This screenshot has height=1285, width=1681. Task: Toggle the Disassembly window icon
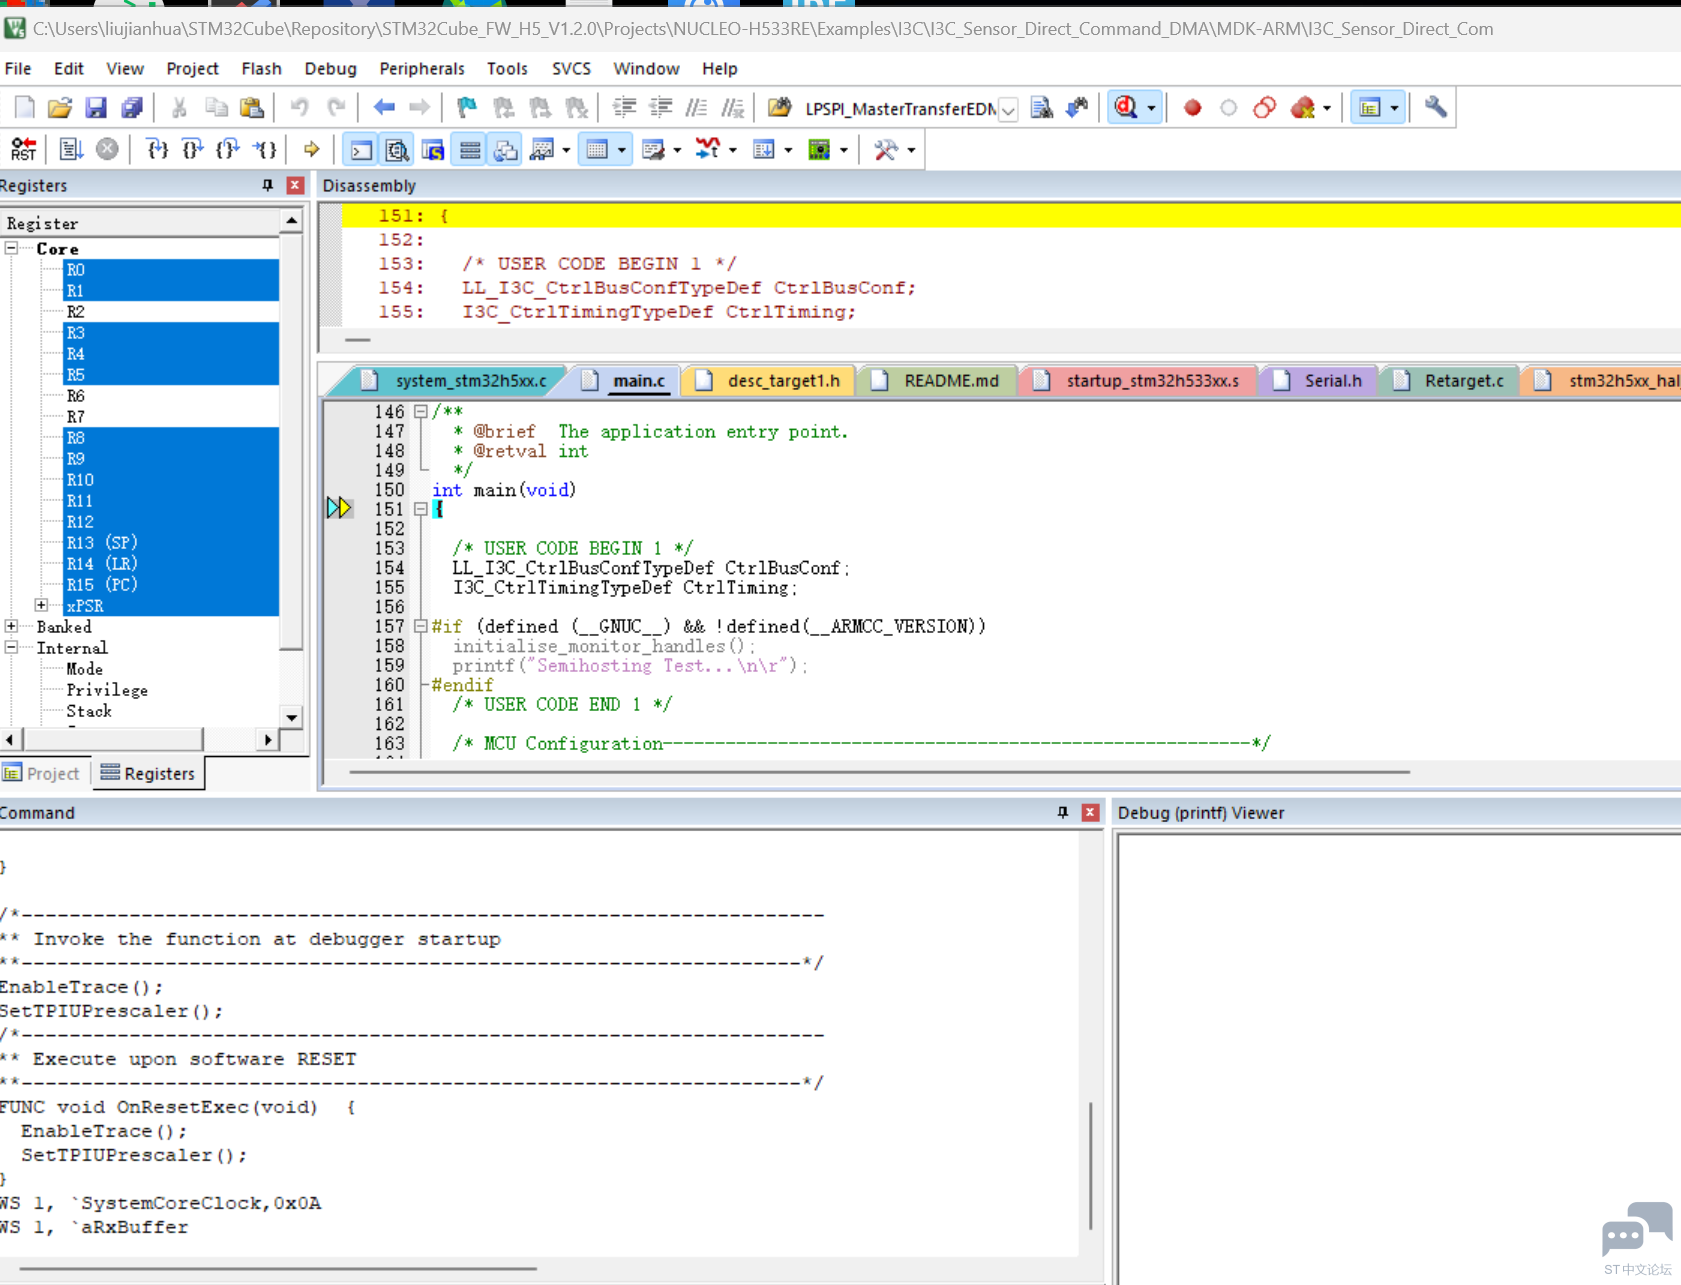click(x=397, y=149)
